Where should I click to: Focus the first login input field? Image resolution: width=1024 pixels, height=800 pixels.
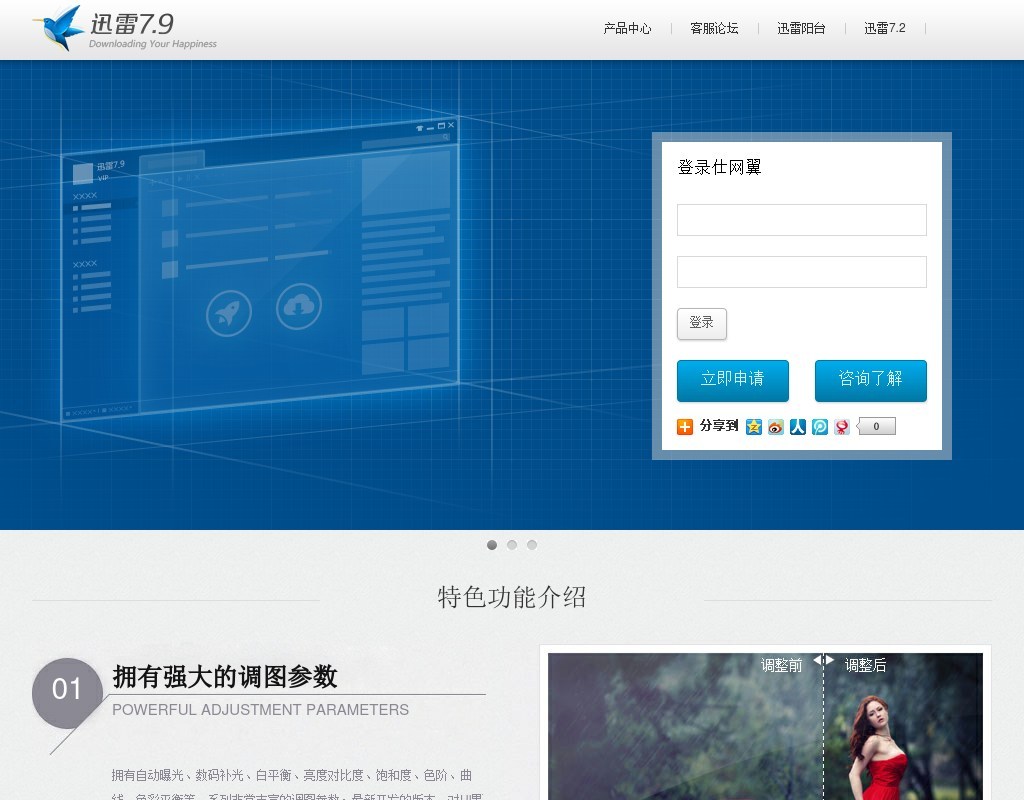click(x=801, y=219)
